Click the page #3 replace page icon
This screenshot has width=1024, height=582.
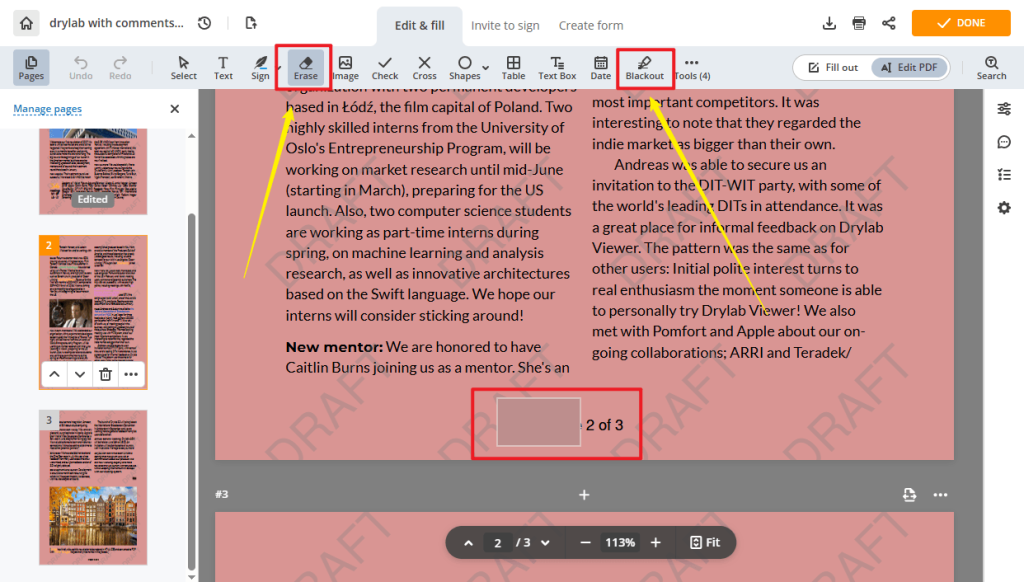pyautogui.click(x=909, y=494)
